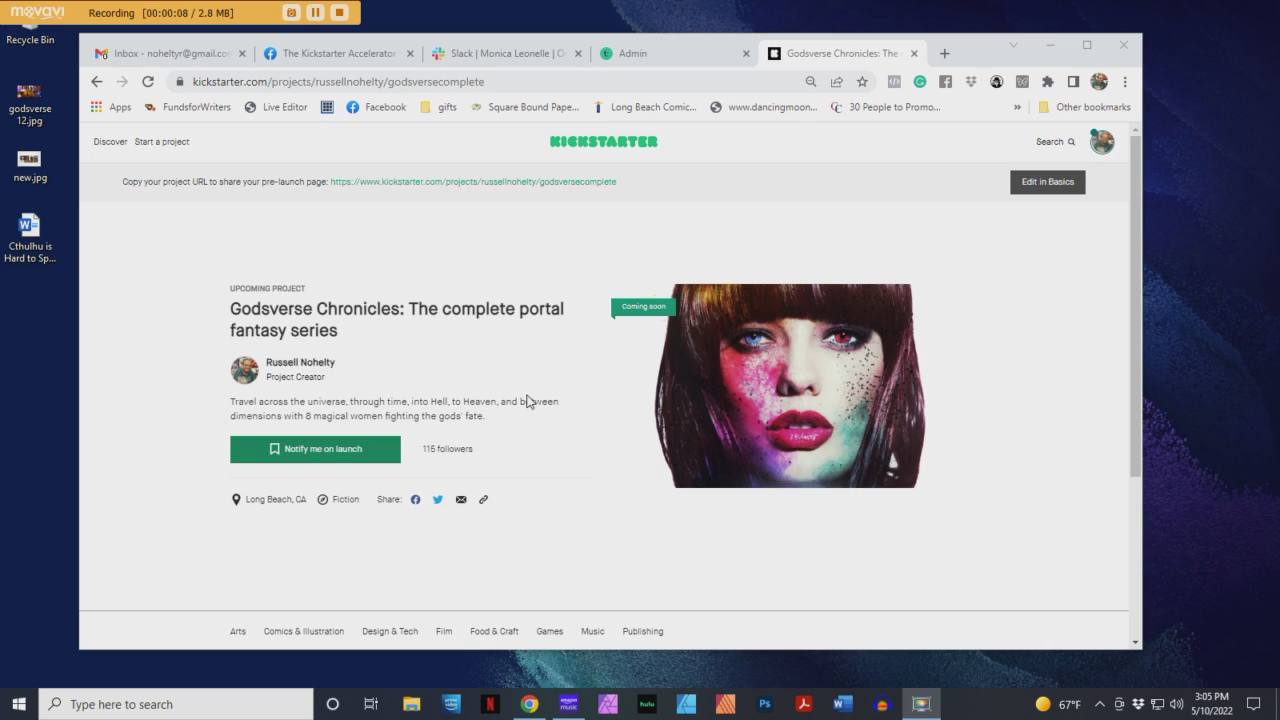The image size is (1280, 720).
Task: Stop the Movavi screen recording
Action: pos(337,13)
